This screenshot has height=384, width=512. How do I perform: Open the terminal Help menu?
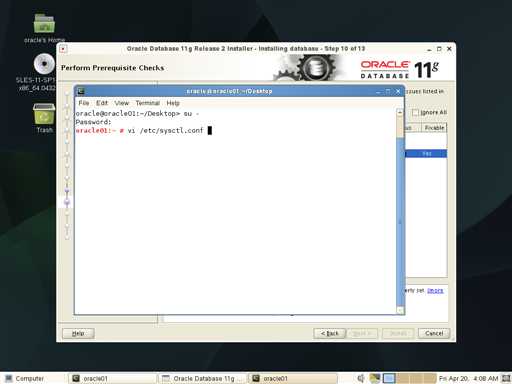click(x=173, y=103)
